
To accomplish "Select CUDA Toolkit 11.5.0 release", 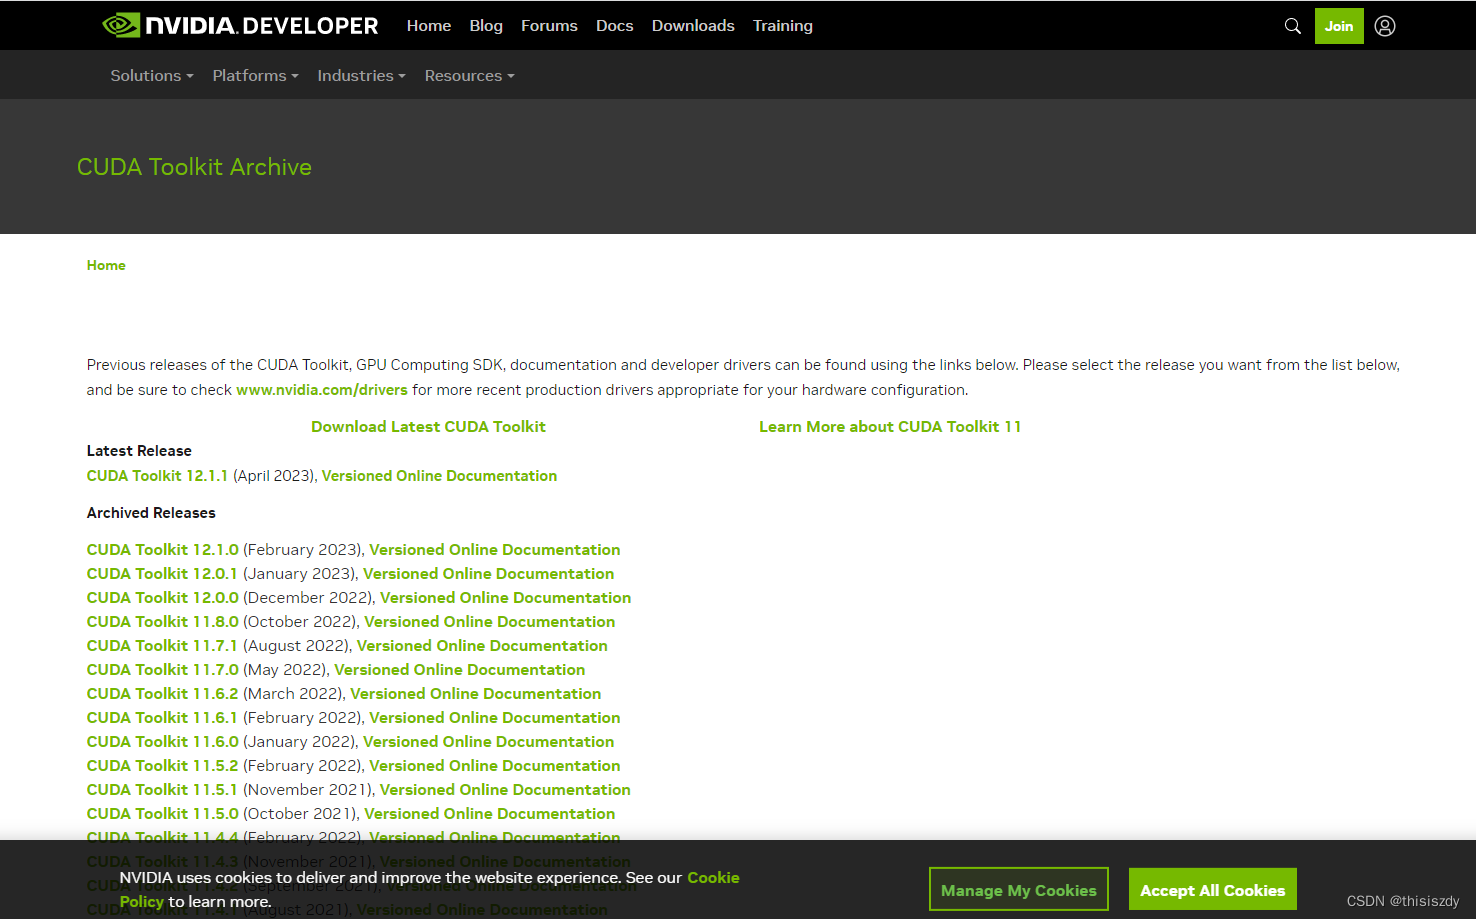I will pos(163,814).
